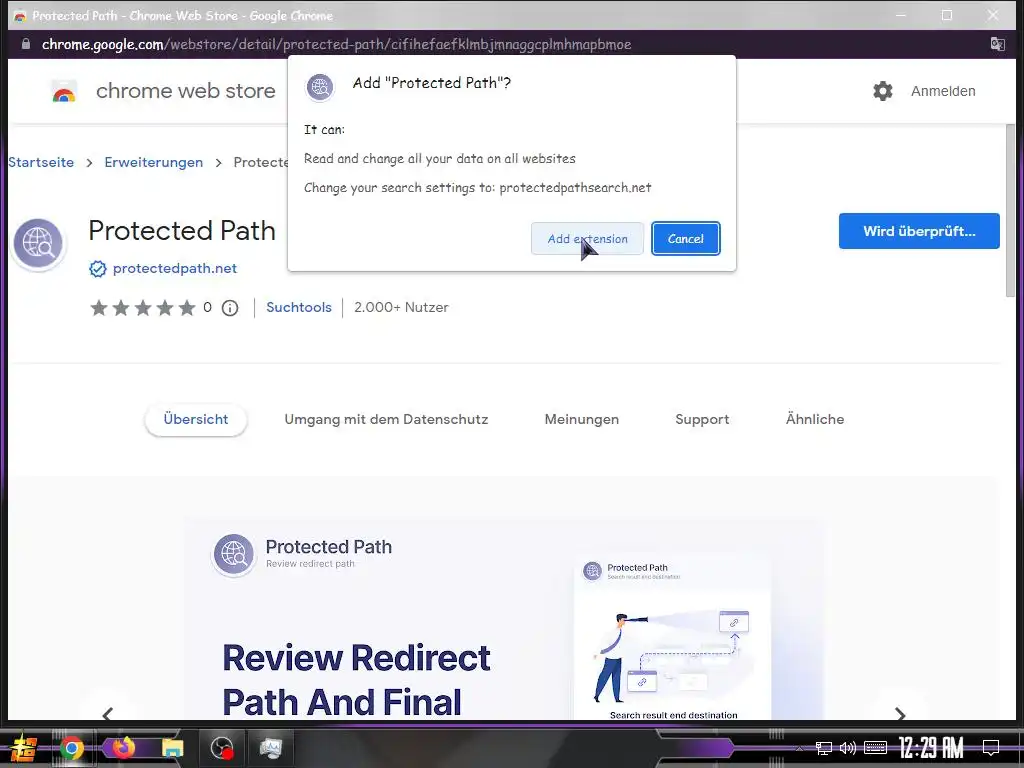1024x768 pixels.
Task: Open the monitor app on the taskbar
Action: 270,748
